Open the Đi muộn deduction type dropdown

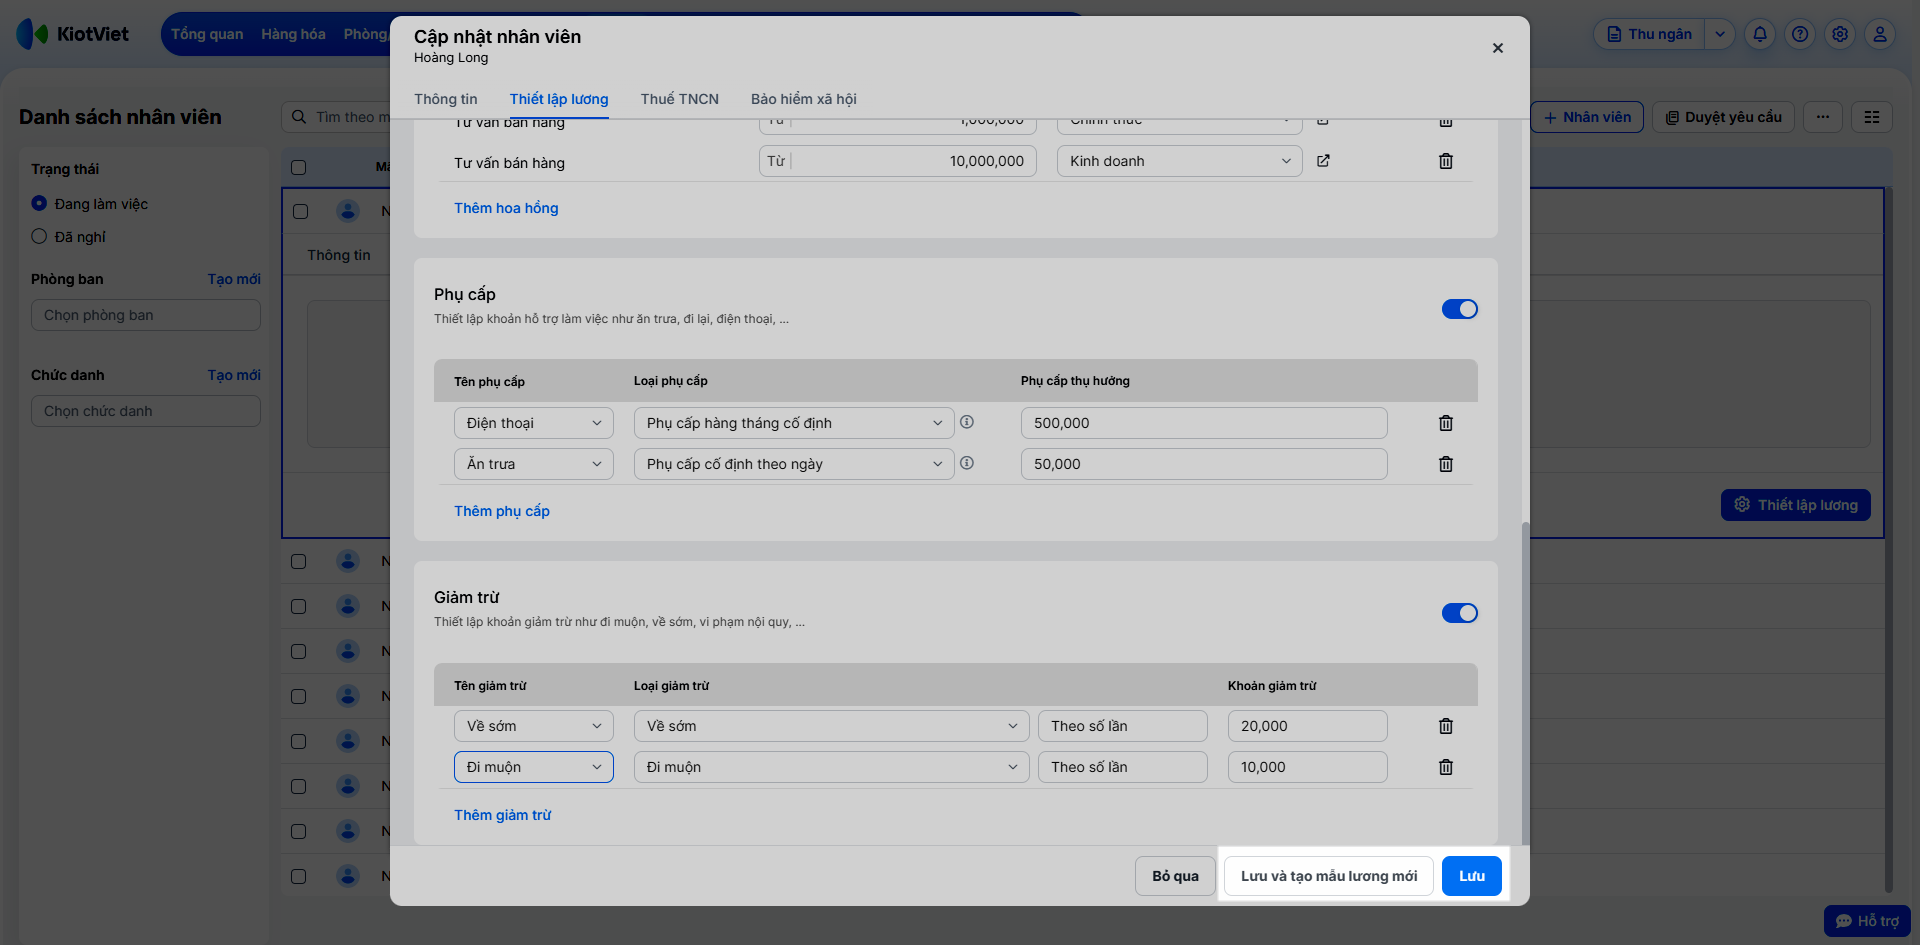[831, 767]
